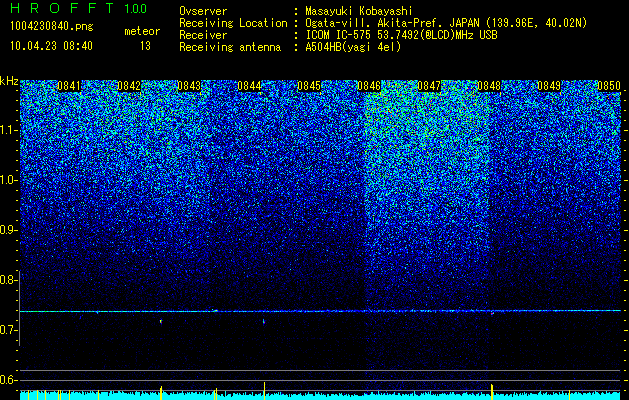The width and height of the screenshot is (629, 400).
Task: Click the meteor echo dot near 0845
Action: pos(264,321)
